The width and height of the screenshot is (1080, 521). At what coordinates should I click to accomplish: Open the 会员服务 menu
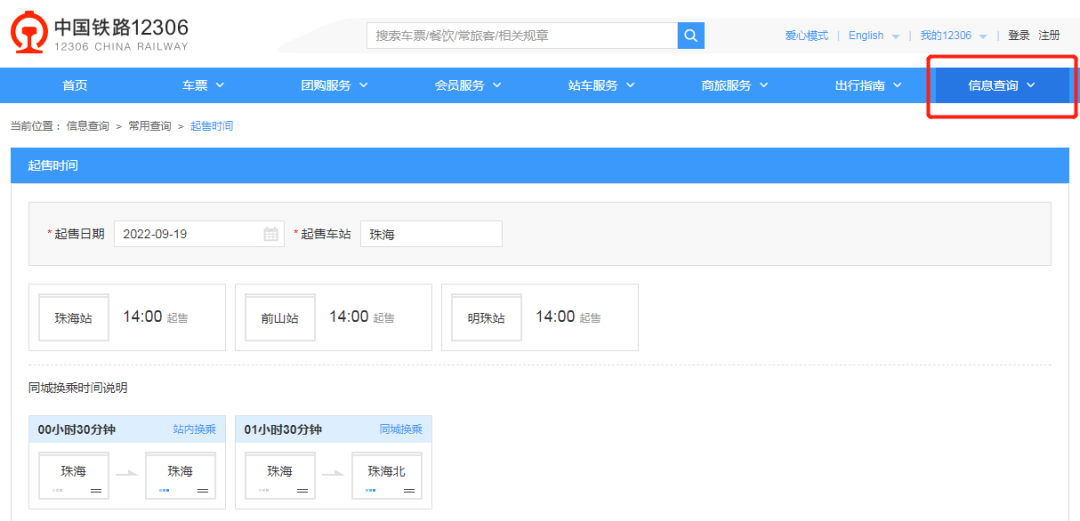[468, 86]
